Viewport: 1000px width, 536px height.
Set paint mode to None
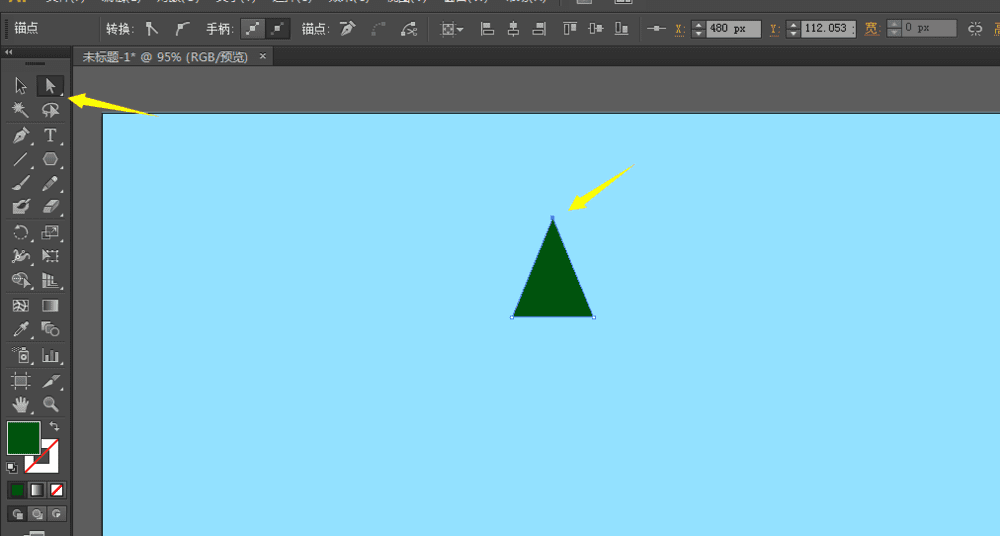(x=57, y=490)
